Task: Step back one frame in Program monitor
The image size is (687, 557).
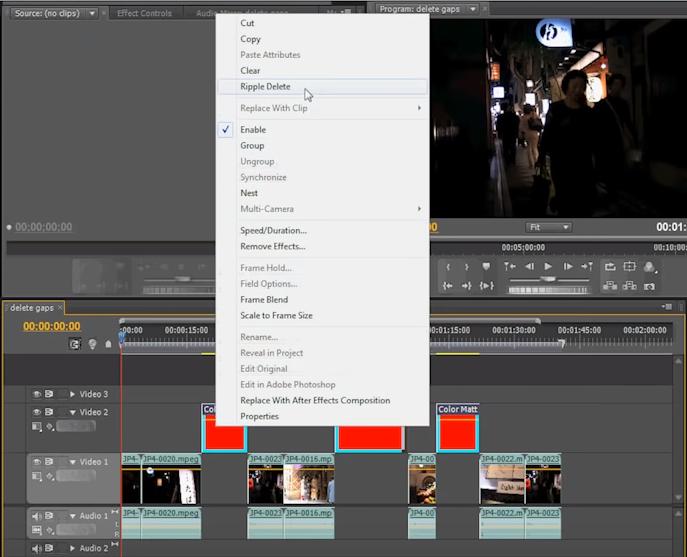Action: (529, 267)
